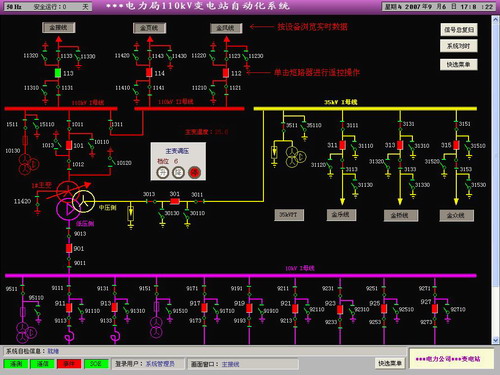Open the 快捷菜单 button at top right
The height and width of the screenshot is (375, 500).
[459, 64]
